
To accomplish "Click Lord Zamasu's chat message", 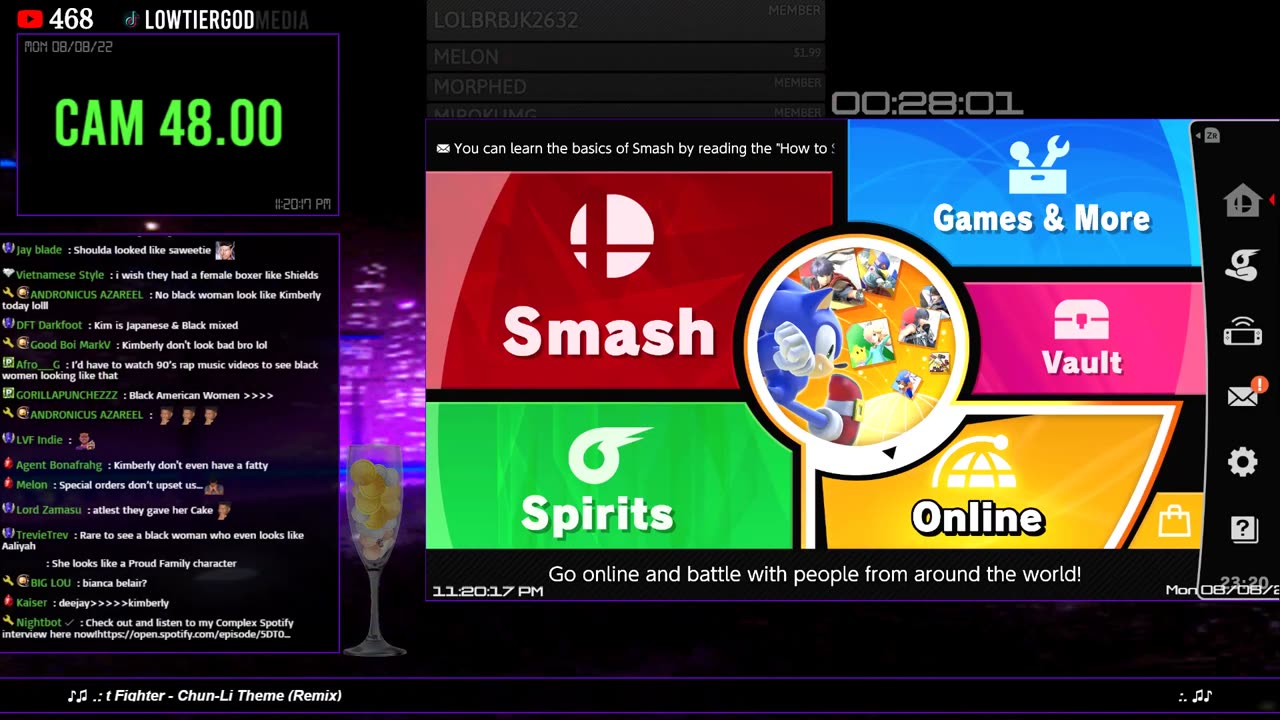I will 118,510.
